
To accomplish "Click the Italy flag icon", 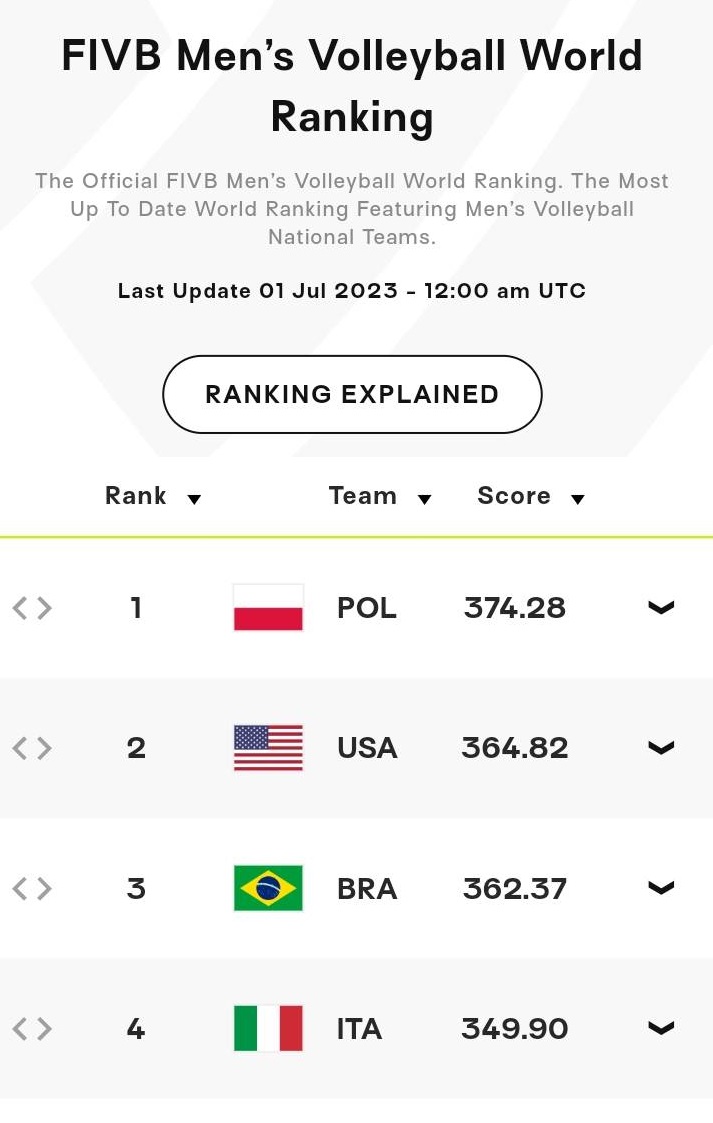I will tap(268, 1028).
